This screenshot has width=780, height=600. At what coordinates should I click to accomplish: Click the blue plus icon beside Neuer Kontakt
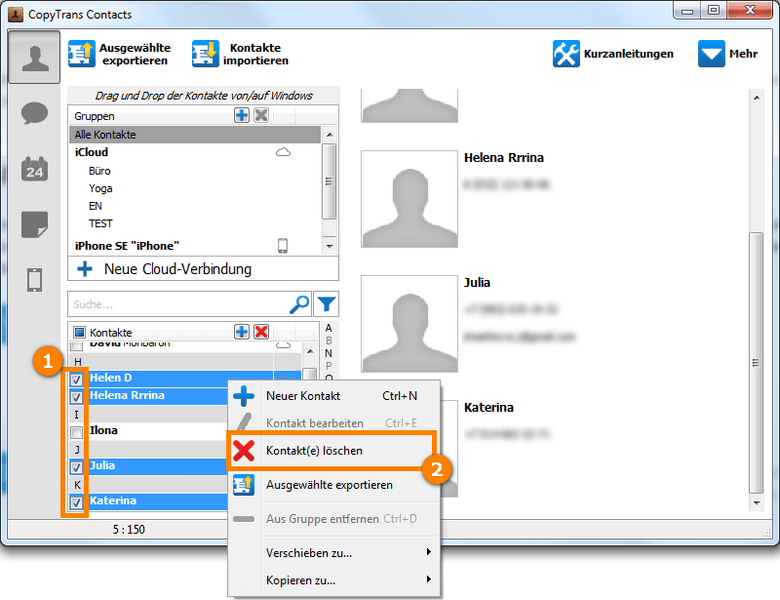pyautogui.click(x=244, y=396)
